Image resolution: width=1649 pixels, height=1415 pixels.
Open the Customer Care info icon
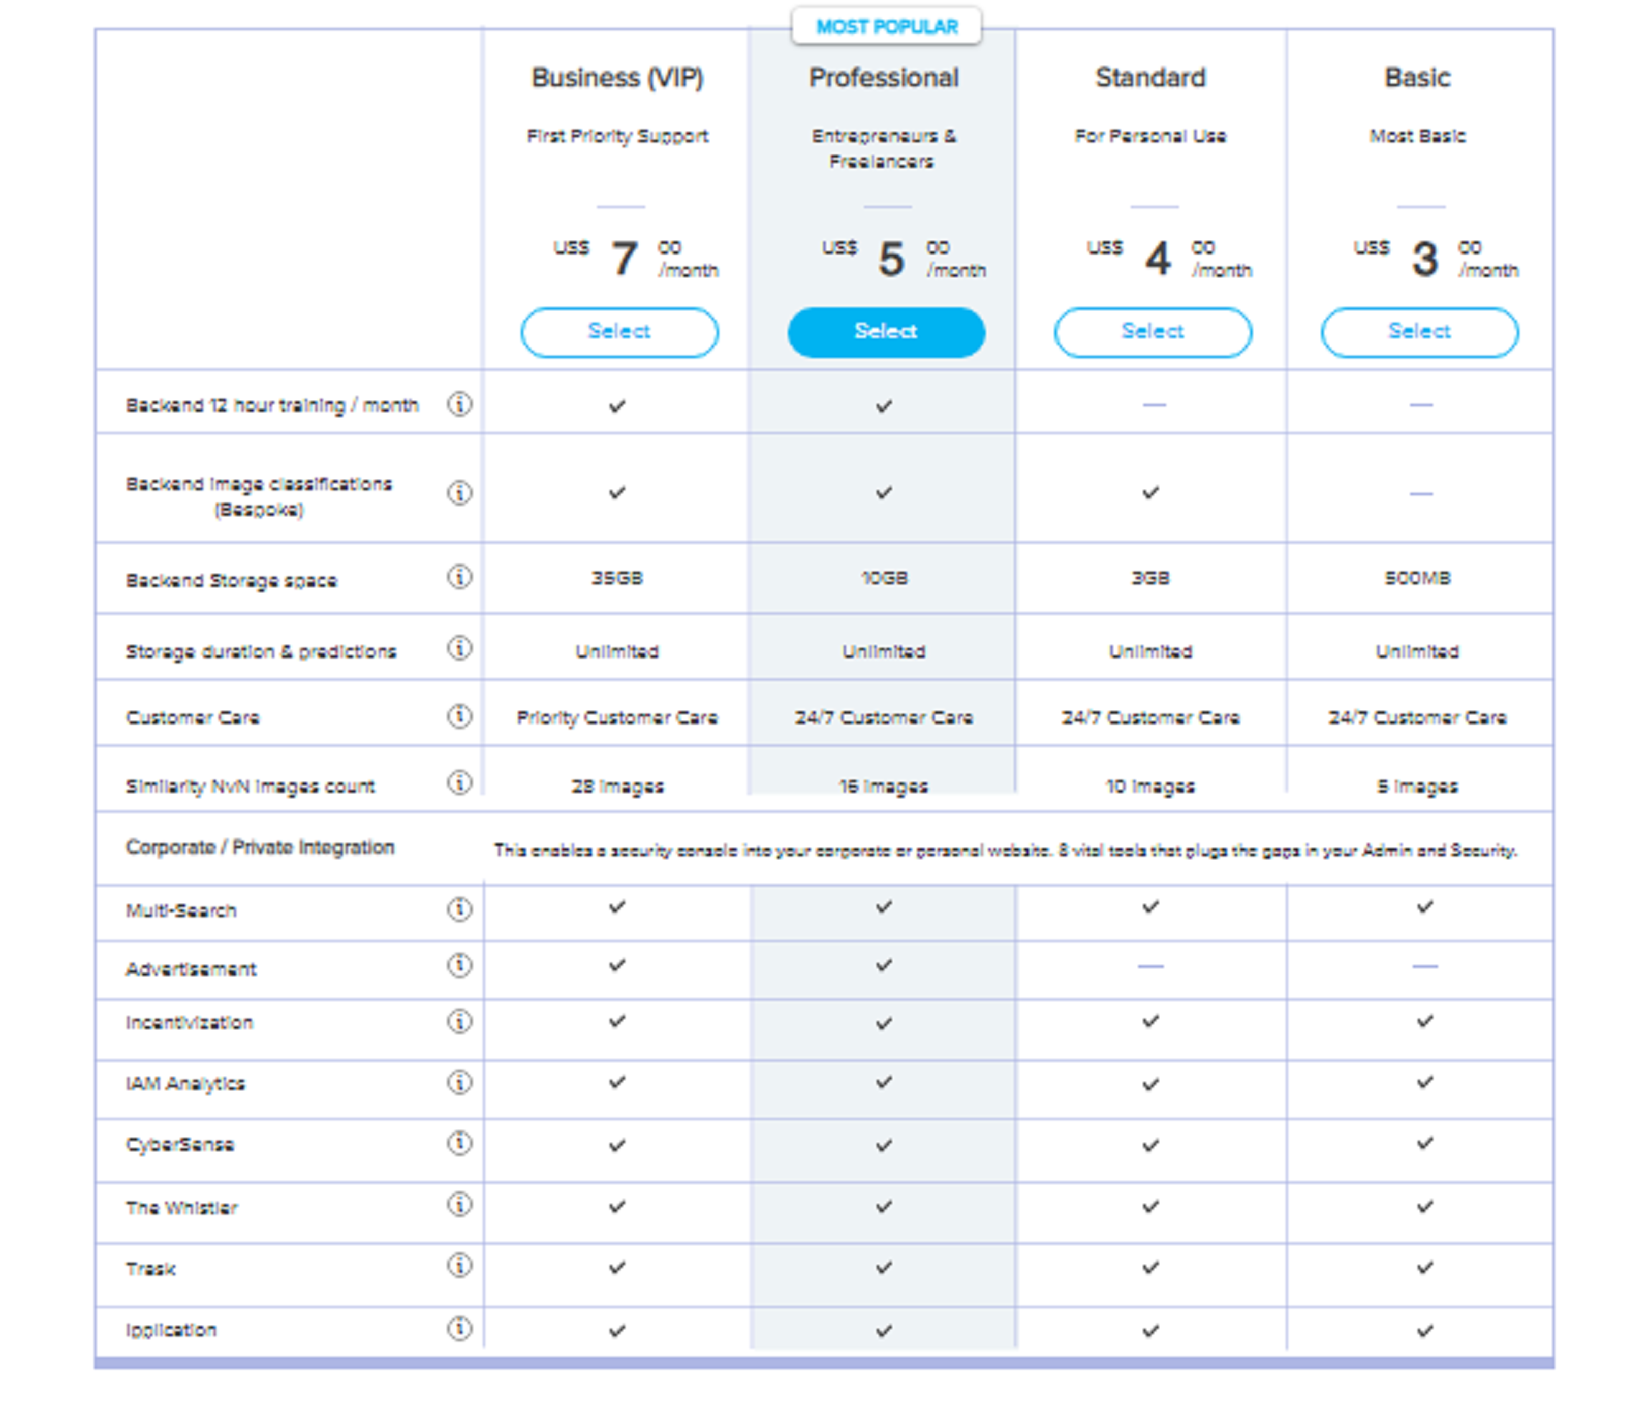pyautogui.click(x=459, y=716)
